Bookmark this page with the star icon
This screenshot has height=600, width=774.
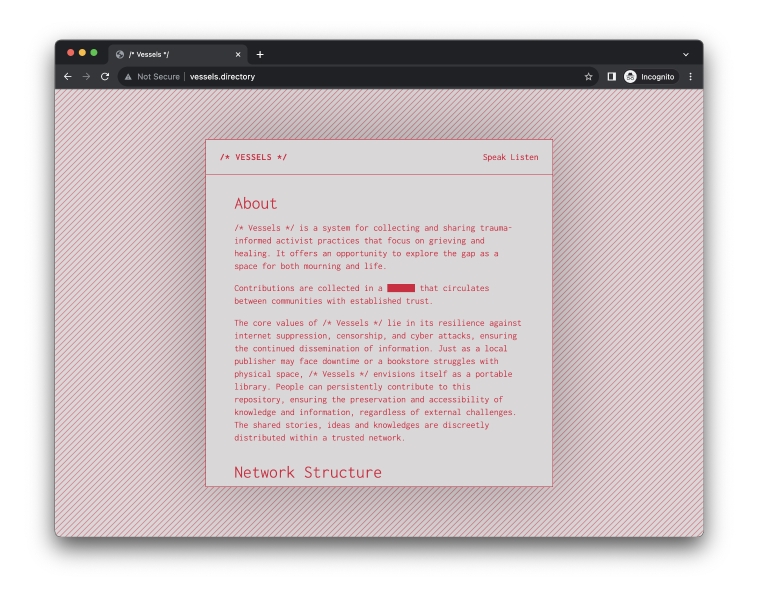click(588, 76)
